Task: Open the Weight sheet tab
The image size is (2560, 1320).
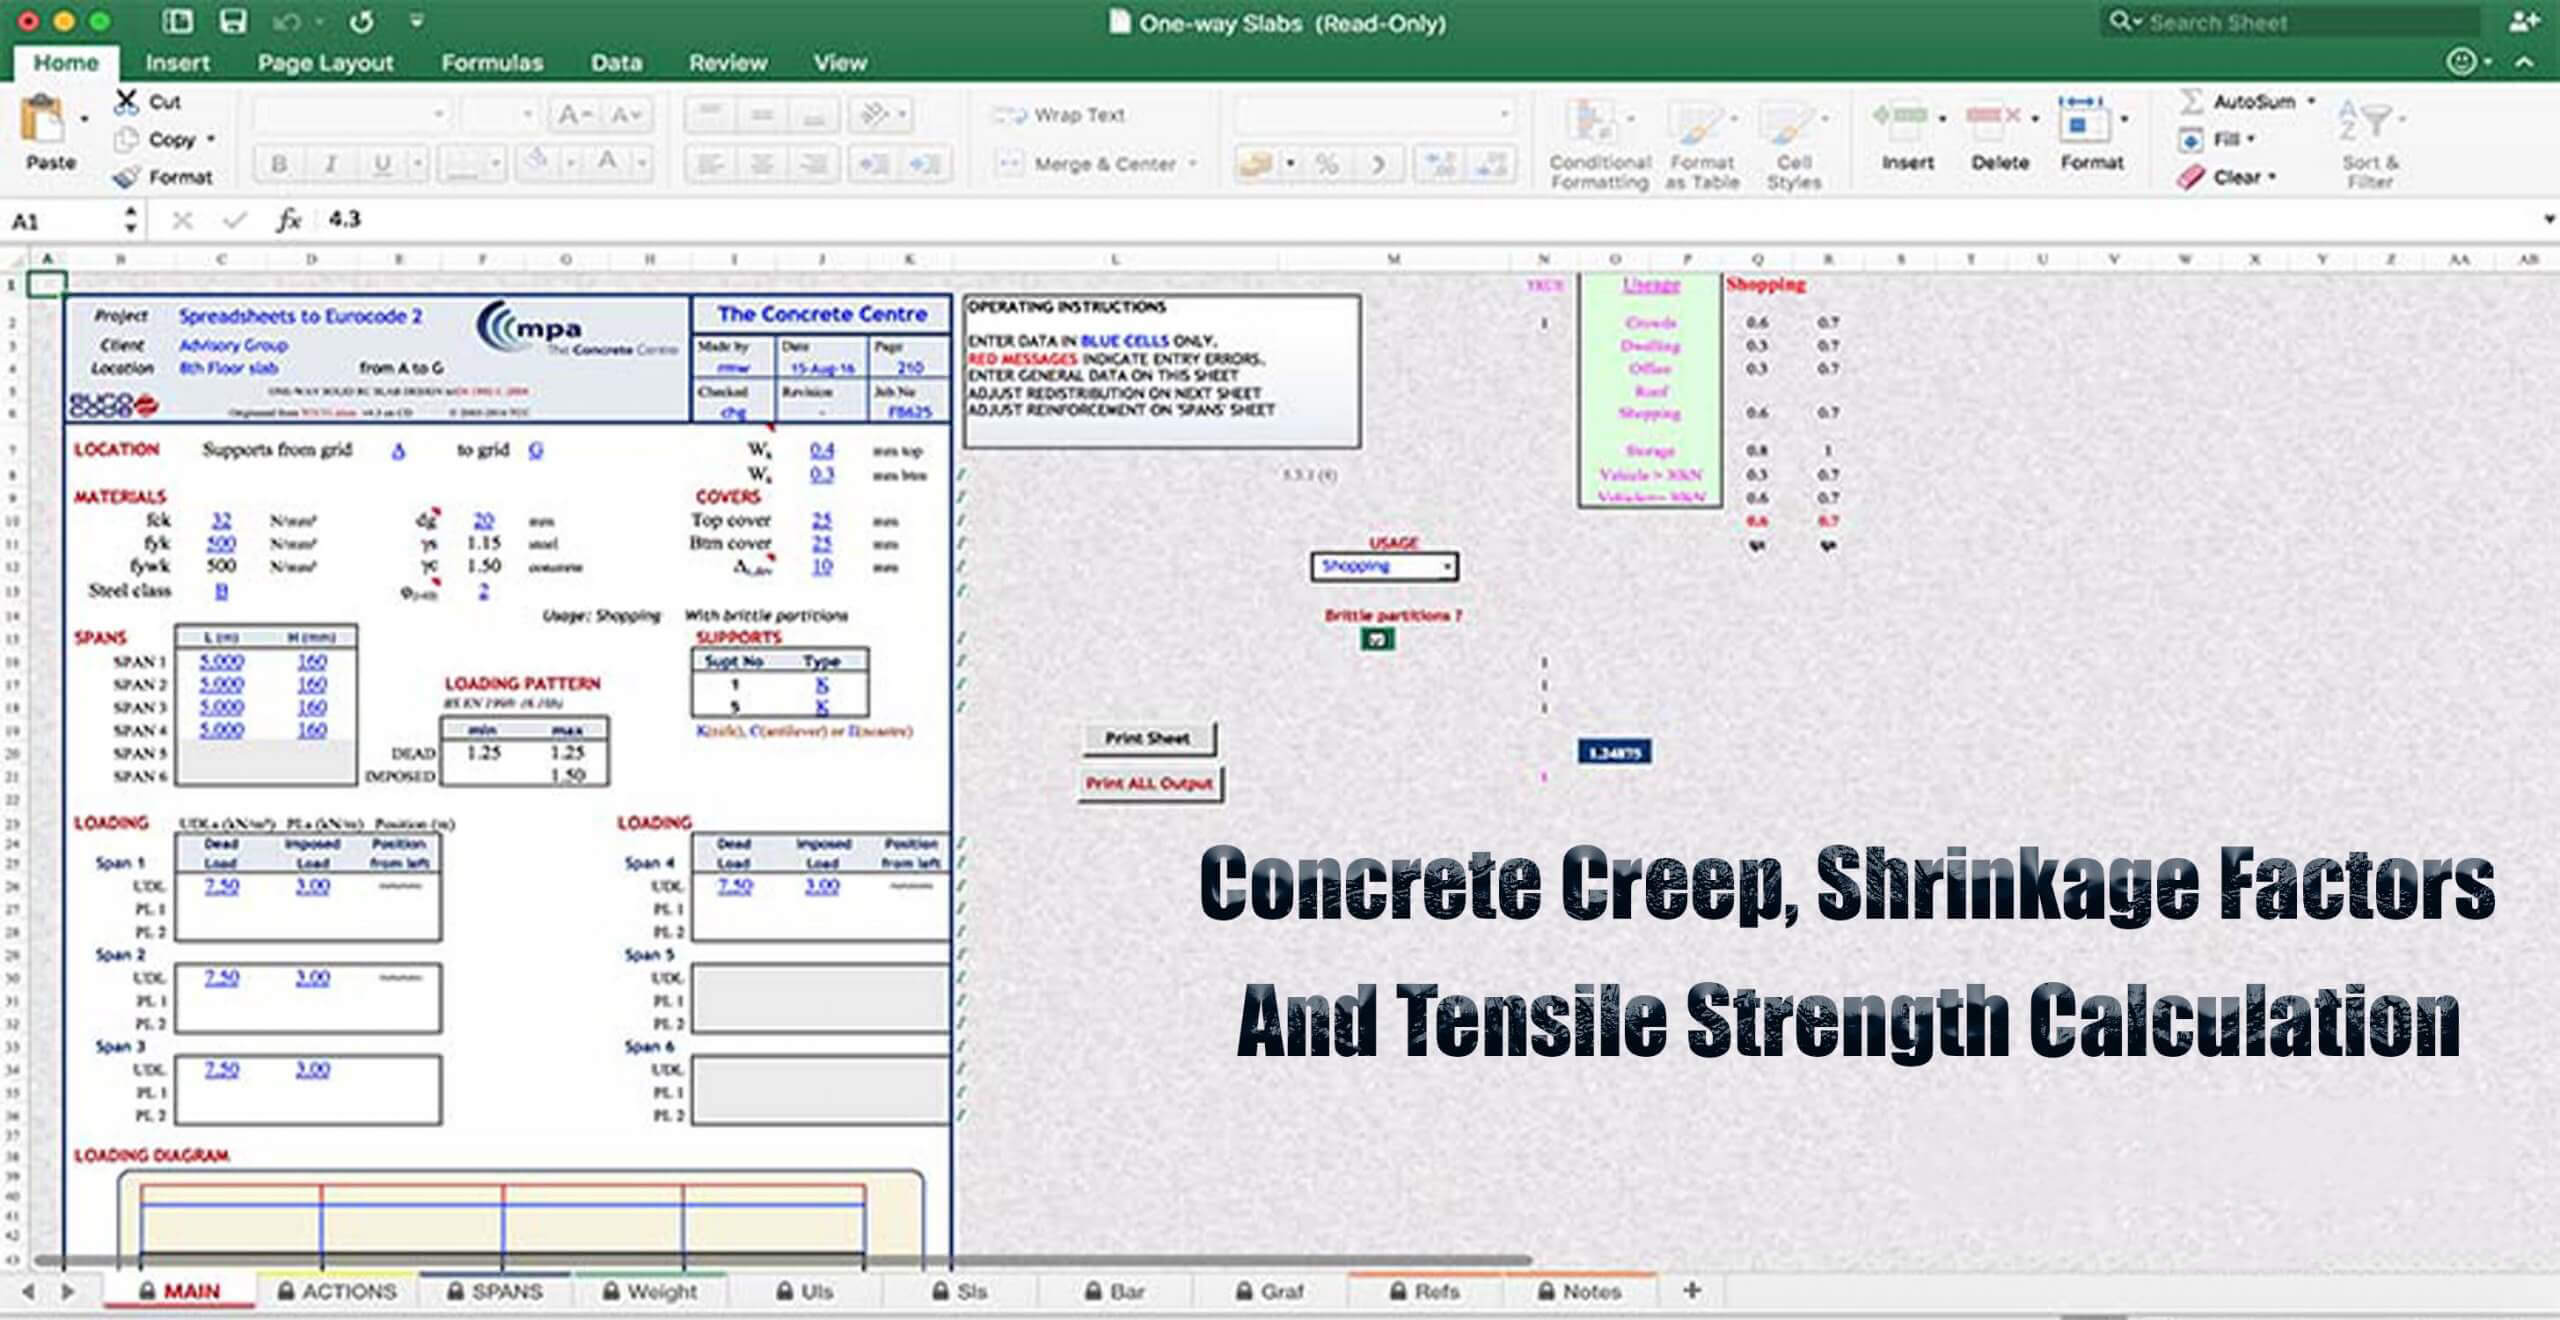Action: 650,1291
